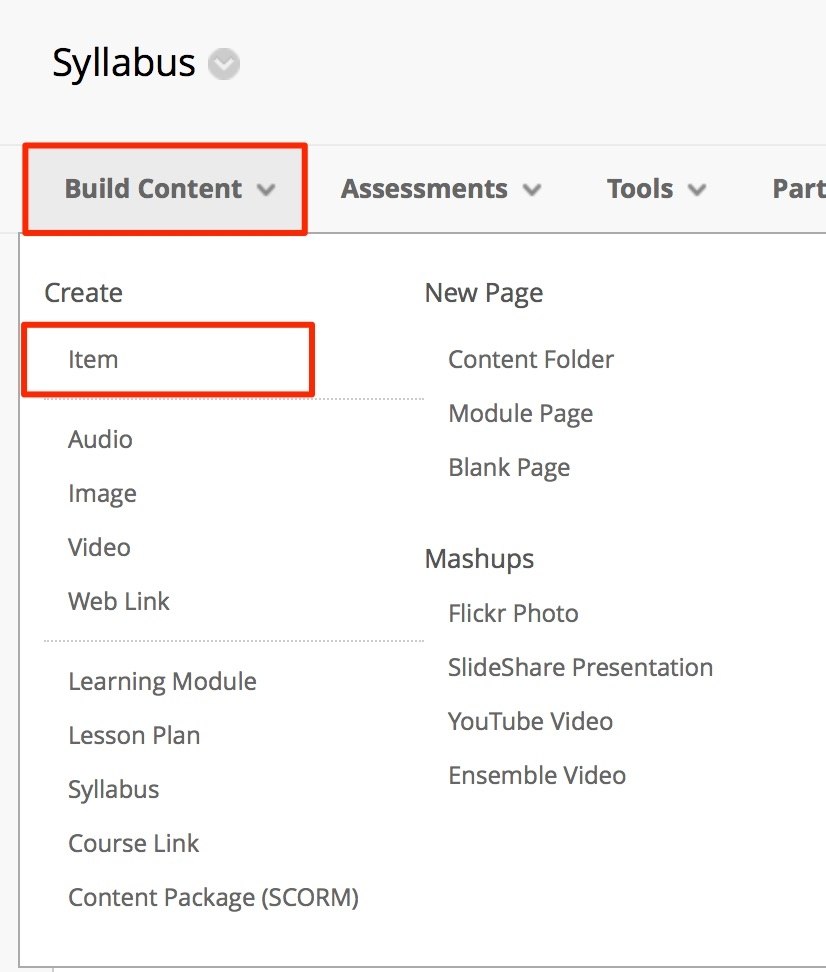Screen dimensions: 826x972
Task: Choose Video from the Create section
Action: point(99,548)
